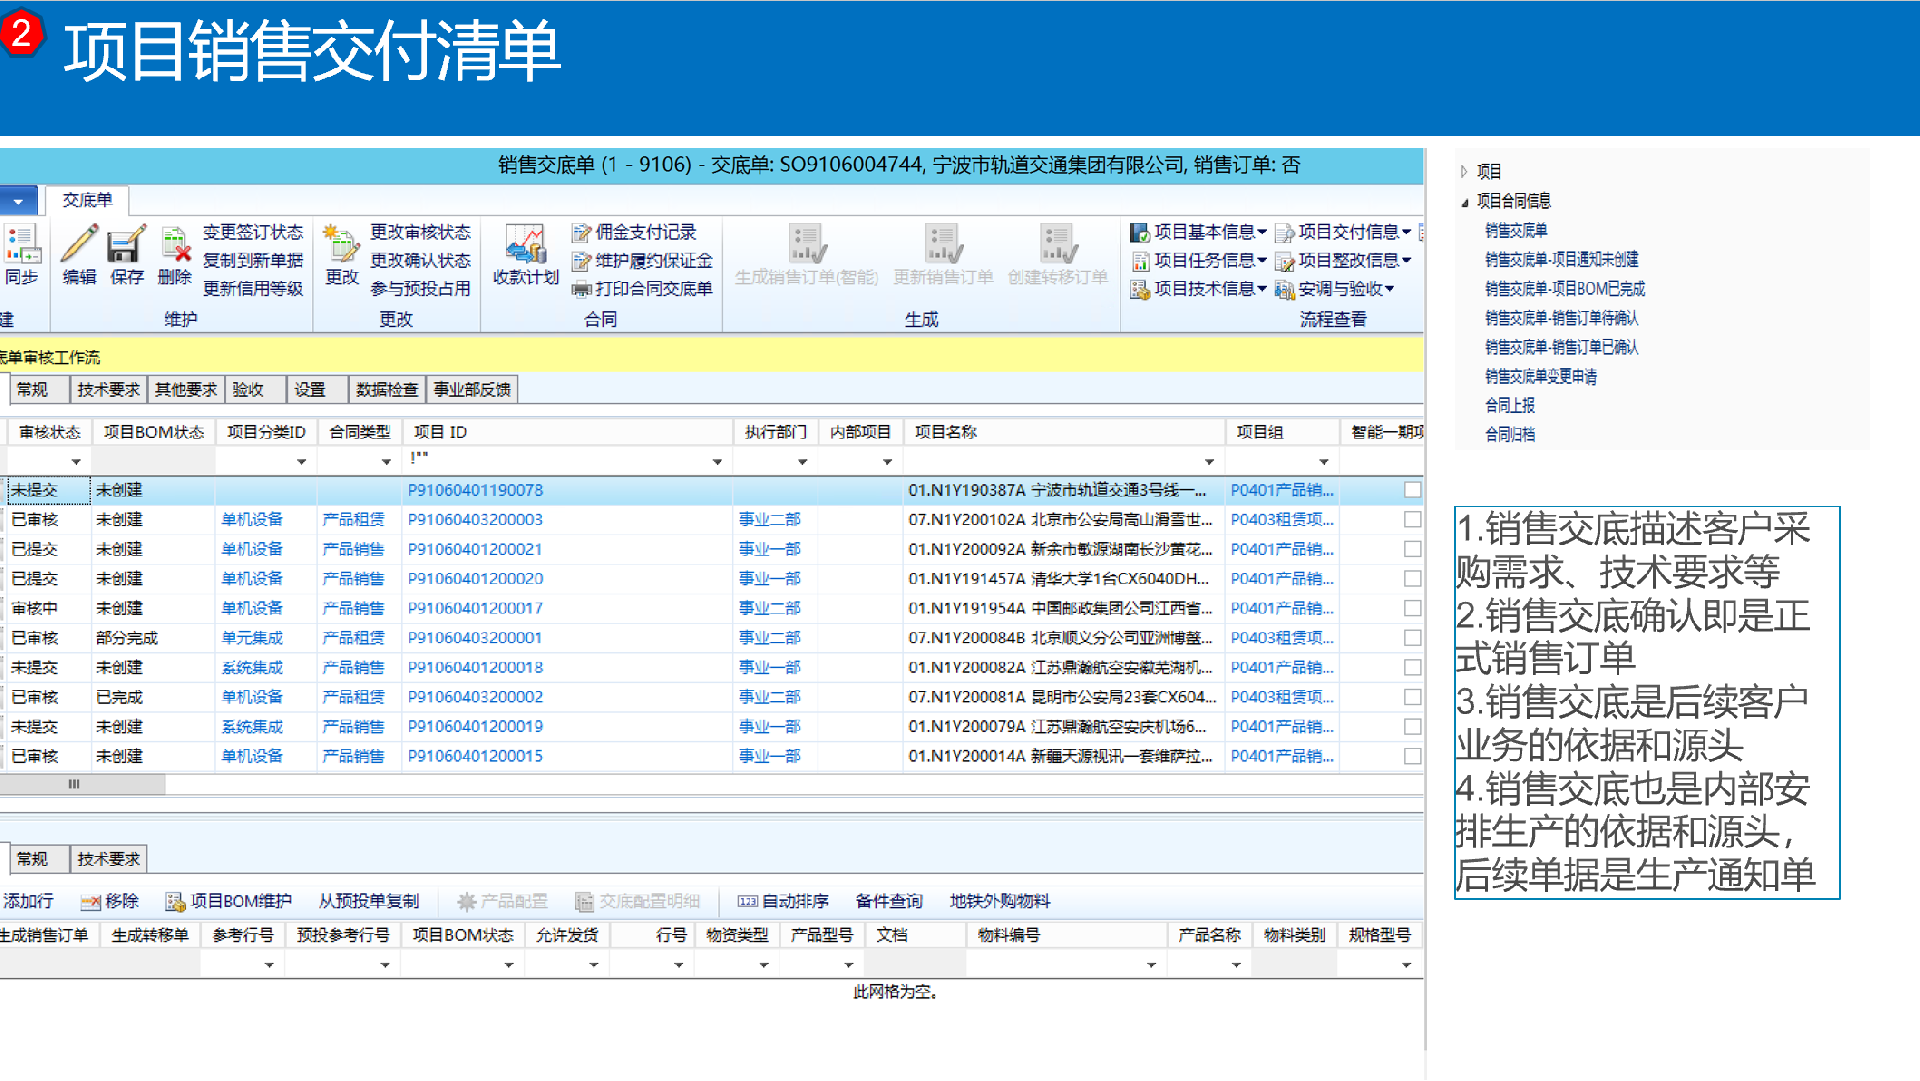
Task: Open the file menu dropdown button
Action: click(x=18, y=201)
